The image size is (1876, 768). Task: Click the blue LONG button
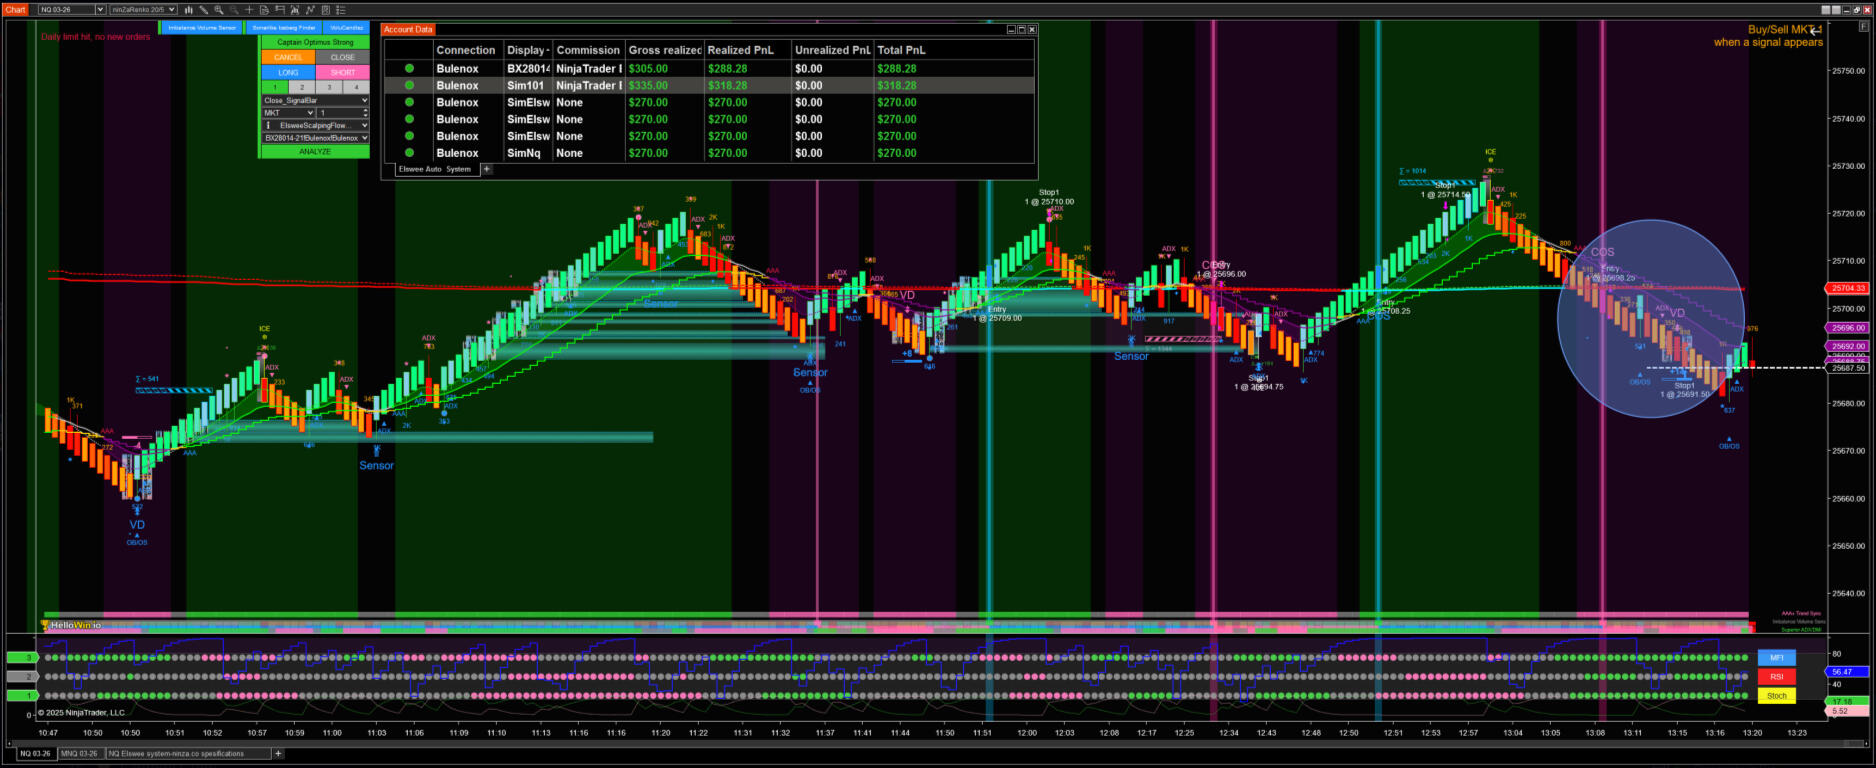click(x=288, y=72)
